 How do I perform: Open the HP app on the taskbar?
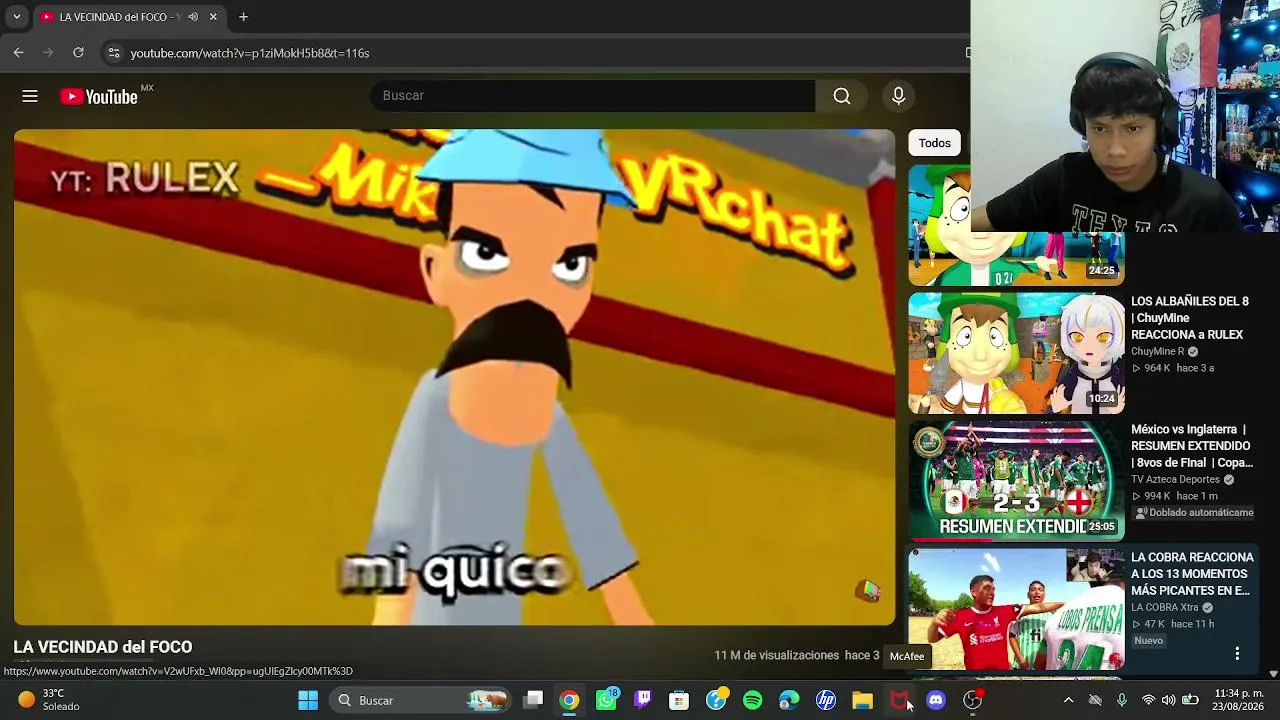(x=826, y=700)
